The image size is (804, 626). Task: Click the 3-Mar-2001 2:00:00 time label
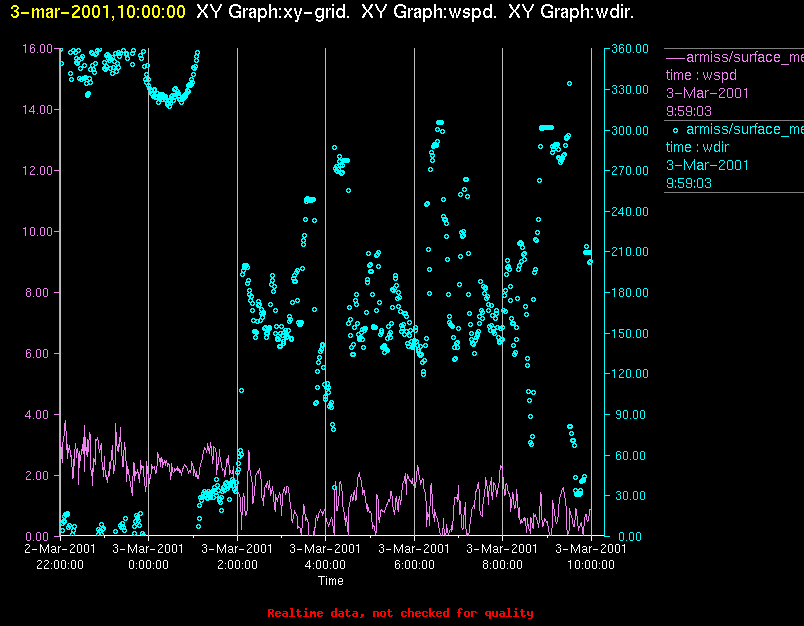click(x=237, y=557)
